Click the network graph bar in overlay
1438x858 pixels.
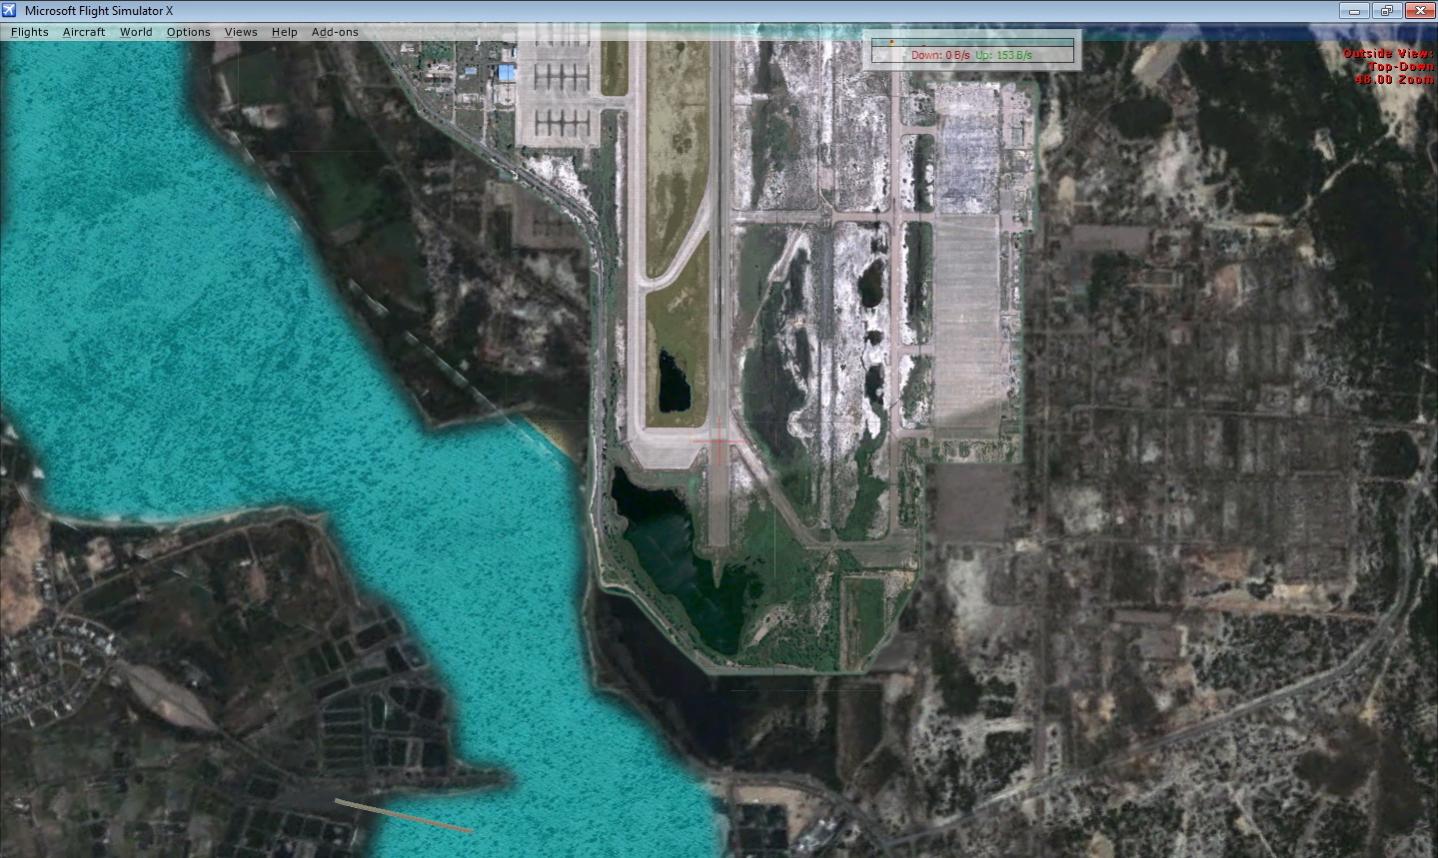[972, 43]
